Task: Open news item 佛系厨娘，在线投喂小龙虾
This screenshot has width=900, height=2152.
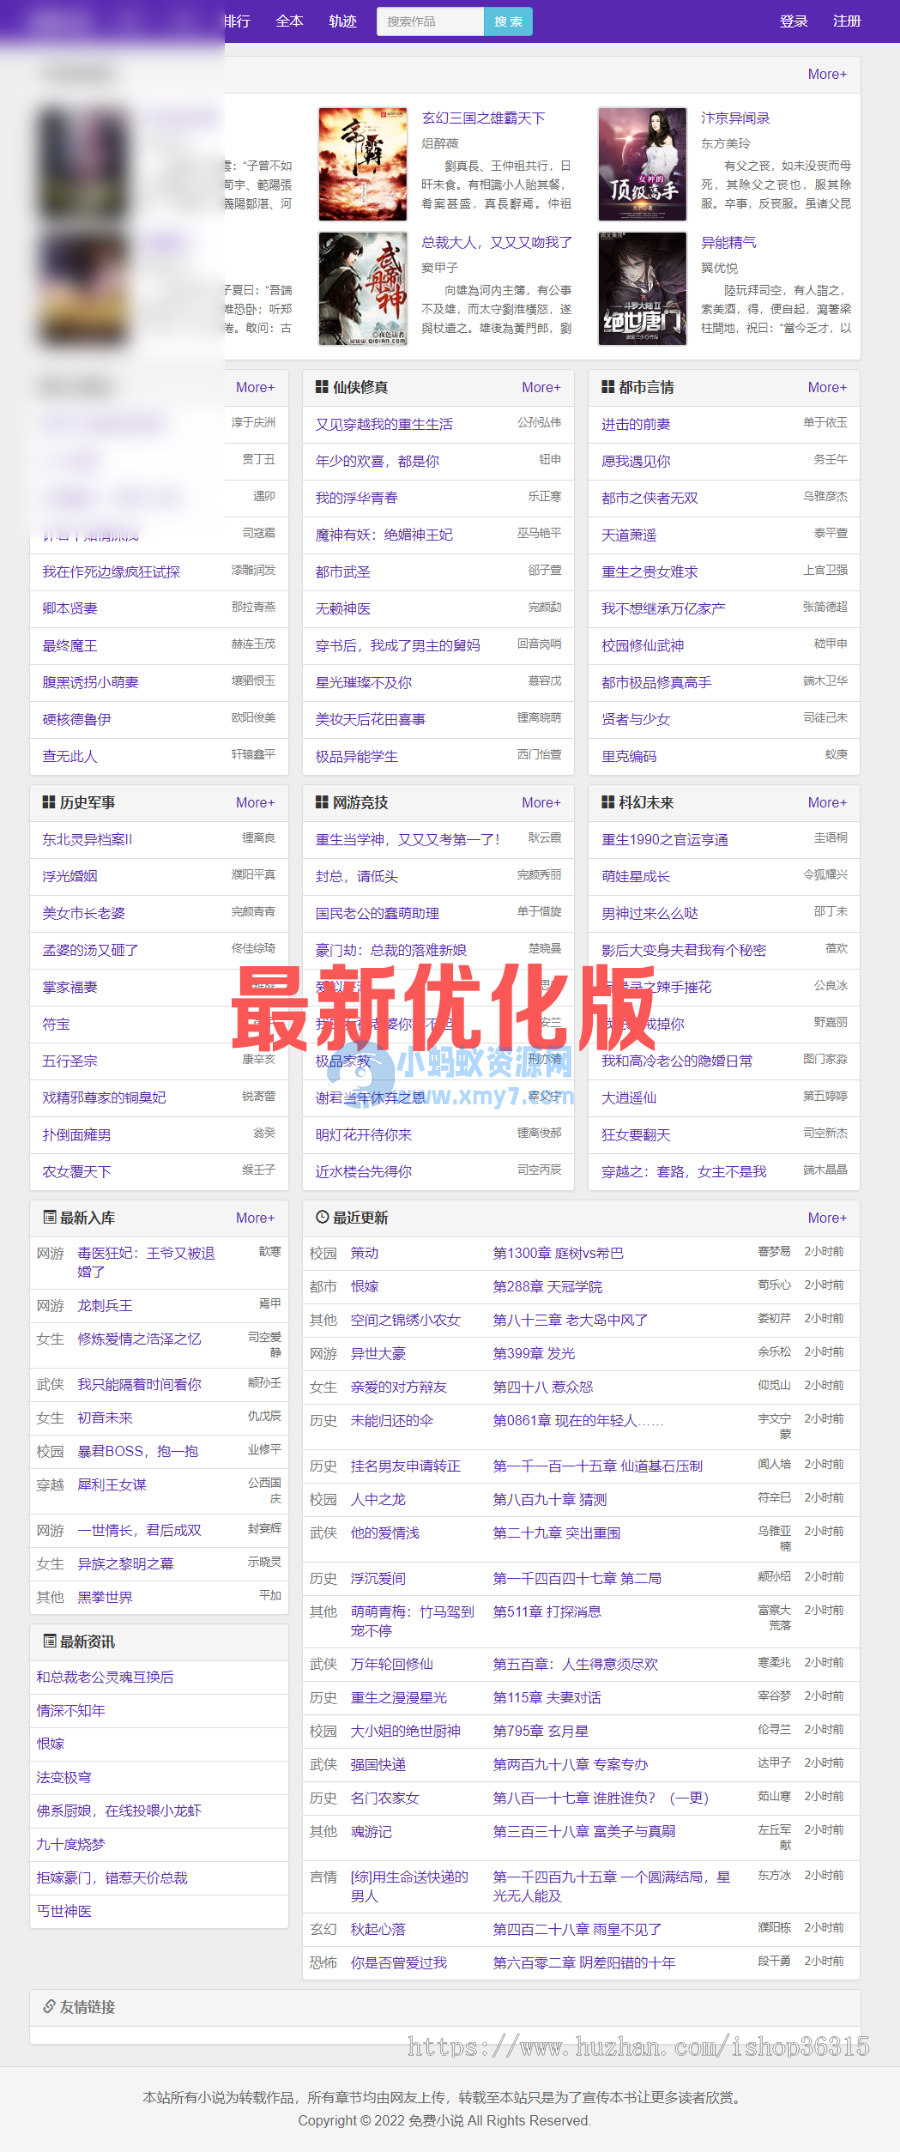Action: pyautogui.click(x=119, y=1810)
